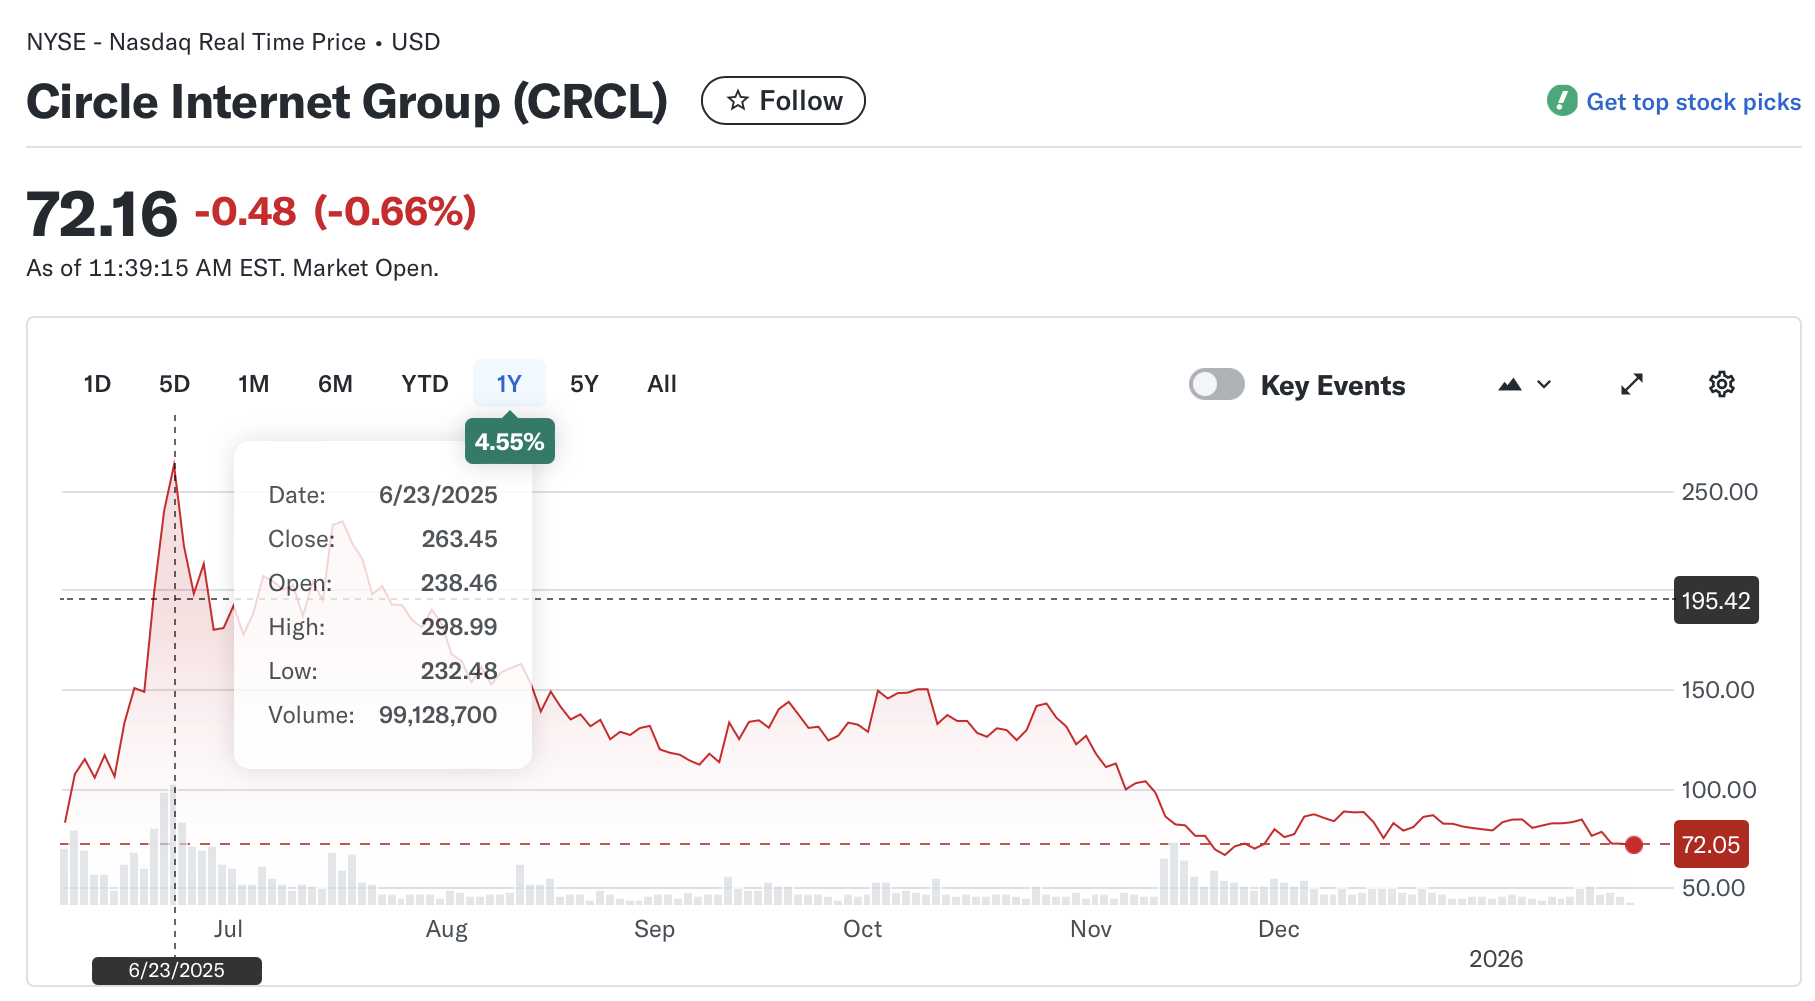Click the green icon beside Get top stock picks

pyautogui.click(x=1562, y=101)
